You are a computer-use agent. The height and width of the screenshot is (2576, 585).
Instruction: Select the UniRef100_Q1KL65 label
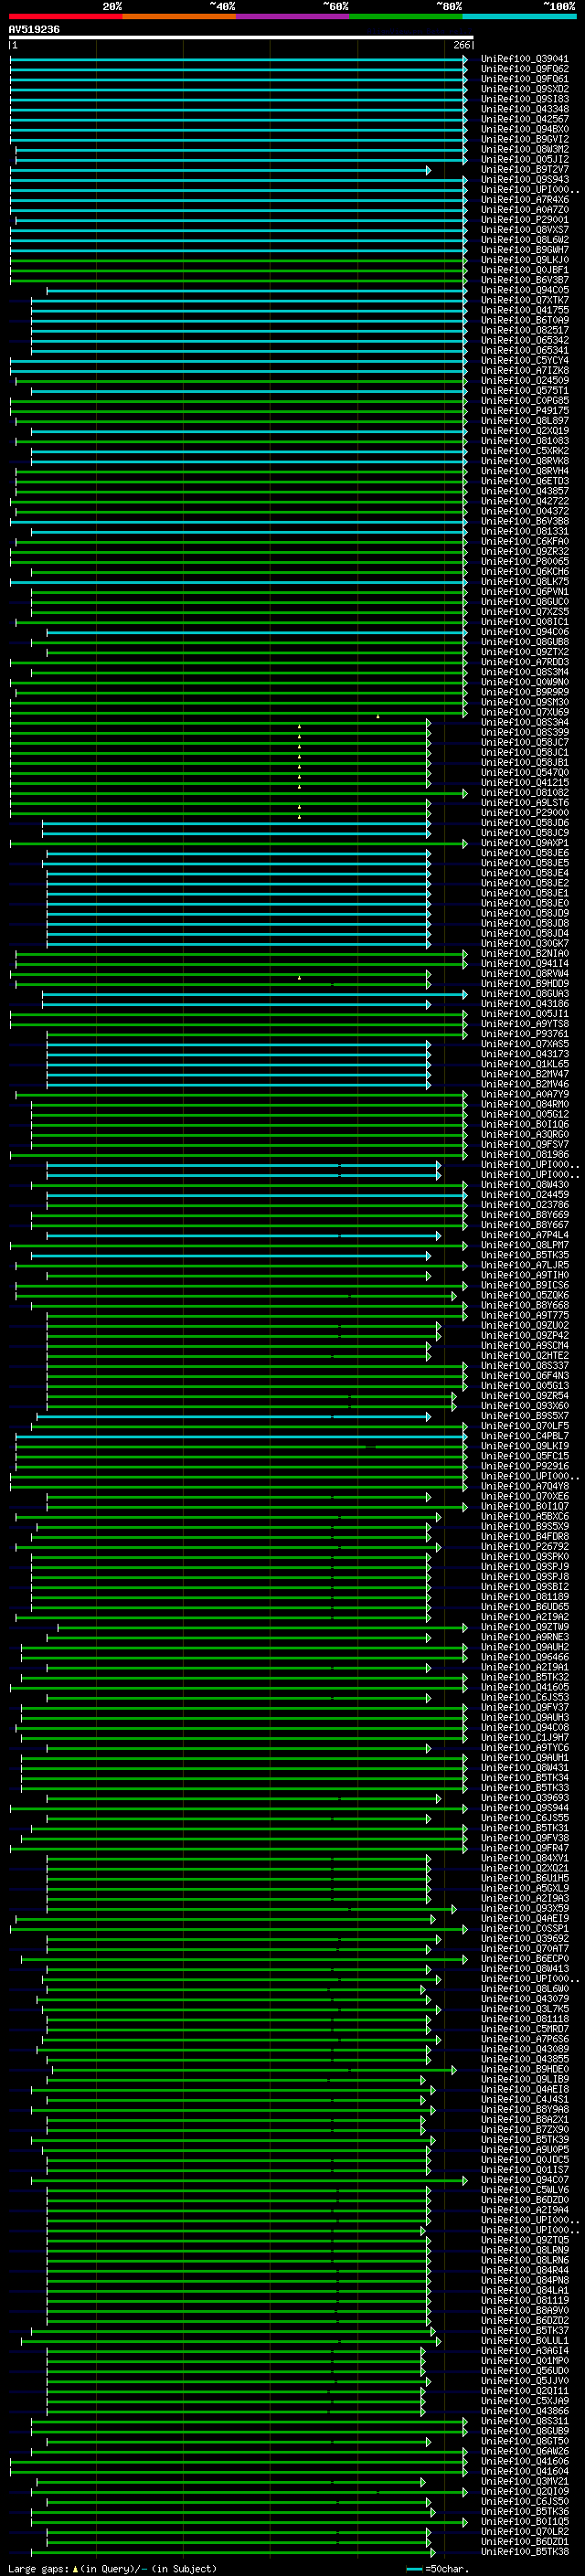pyautogui.click(x=524, y=1064)
